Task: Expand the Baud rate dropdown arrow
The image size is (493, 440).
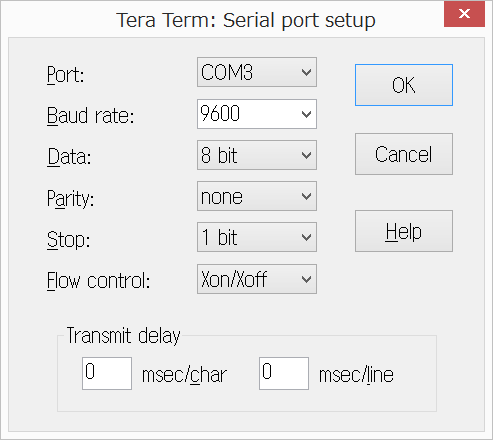Action: coord(306,114)
